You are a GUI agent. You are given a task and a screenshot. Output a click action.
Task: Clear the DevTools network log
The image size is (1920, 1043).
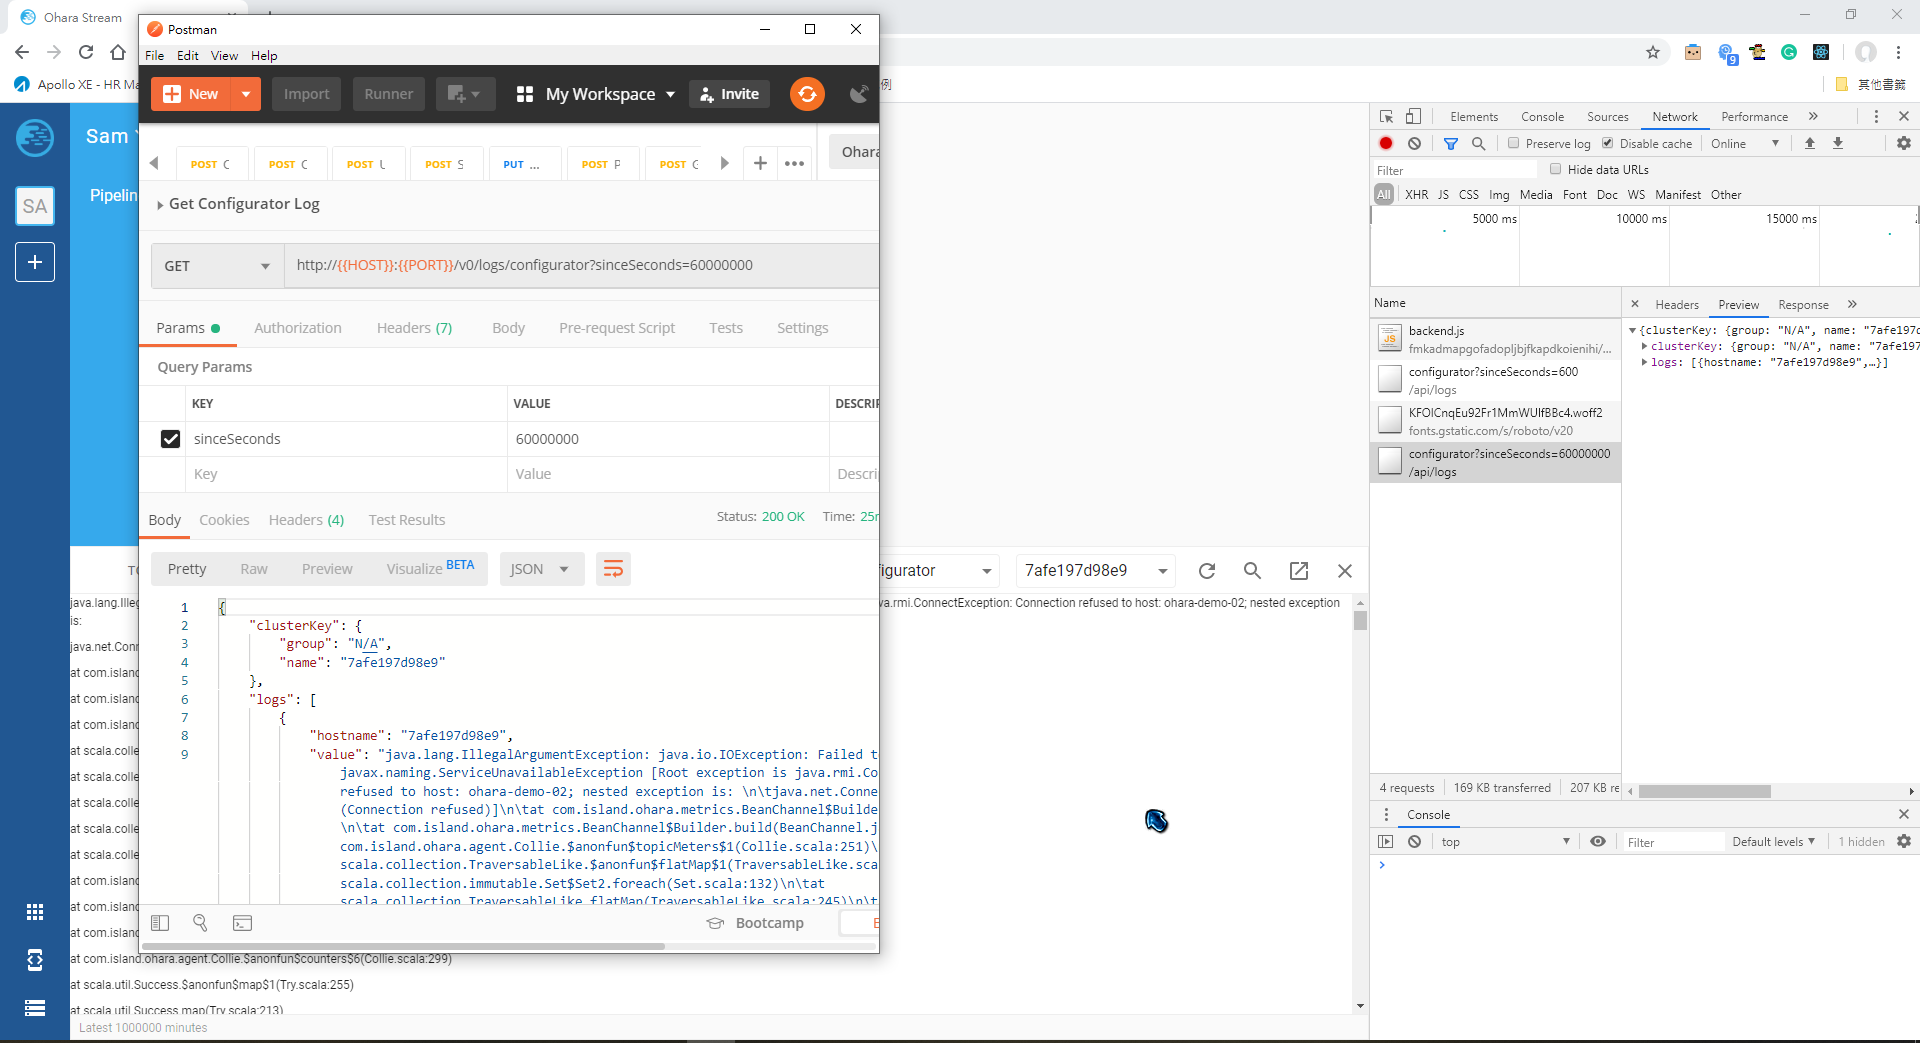(1414, 143)
